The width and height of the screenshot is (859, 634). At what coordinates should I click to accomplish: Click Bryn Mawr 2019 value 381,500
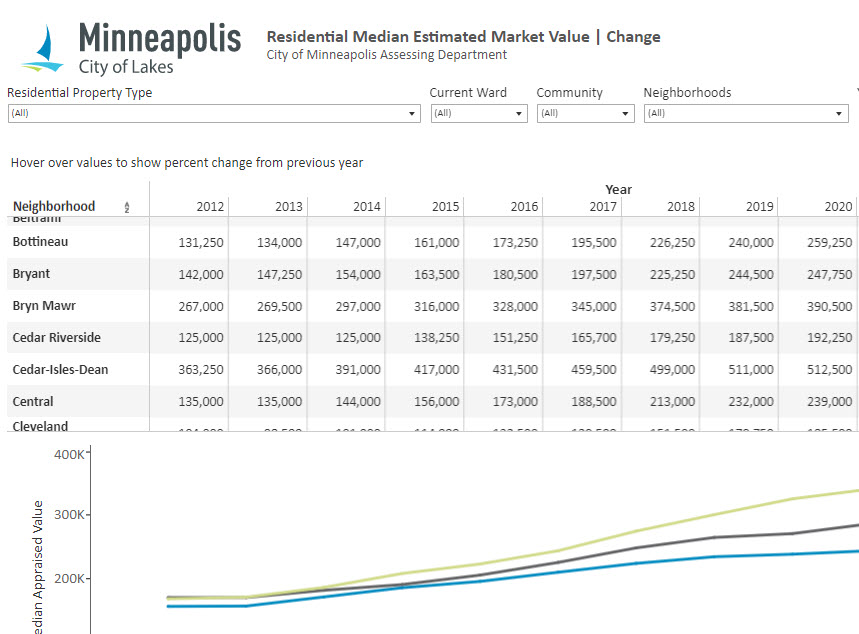tap(751, 306)
